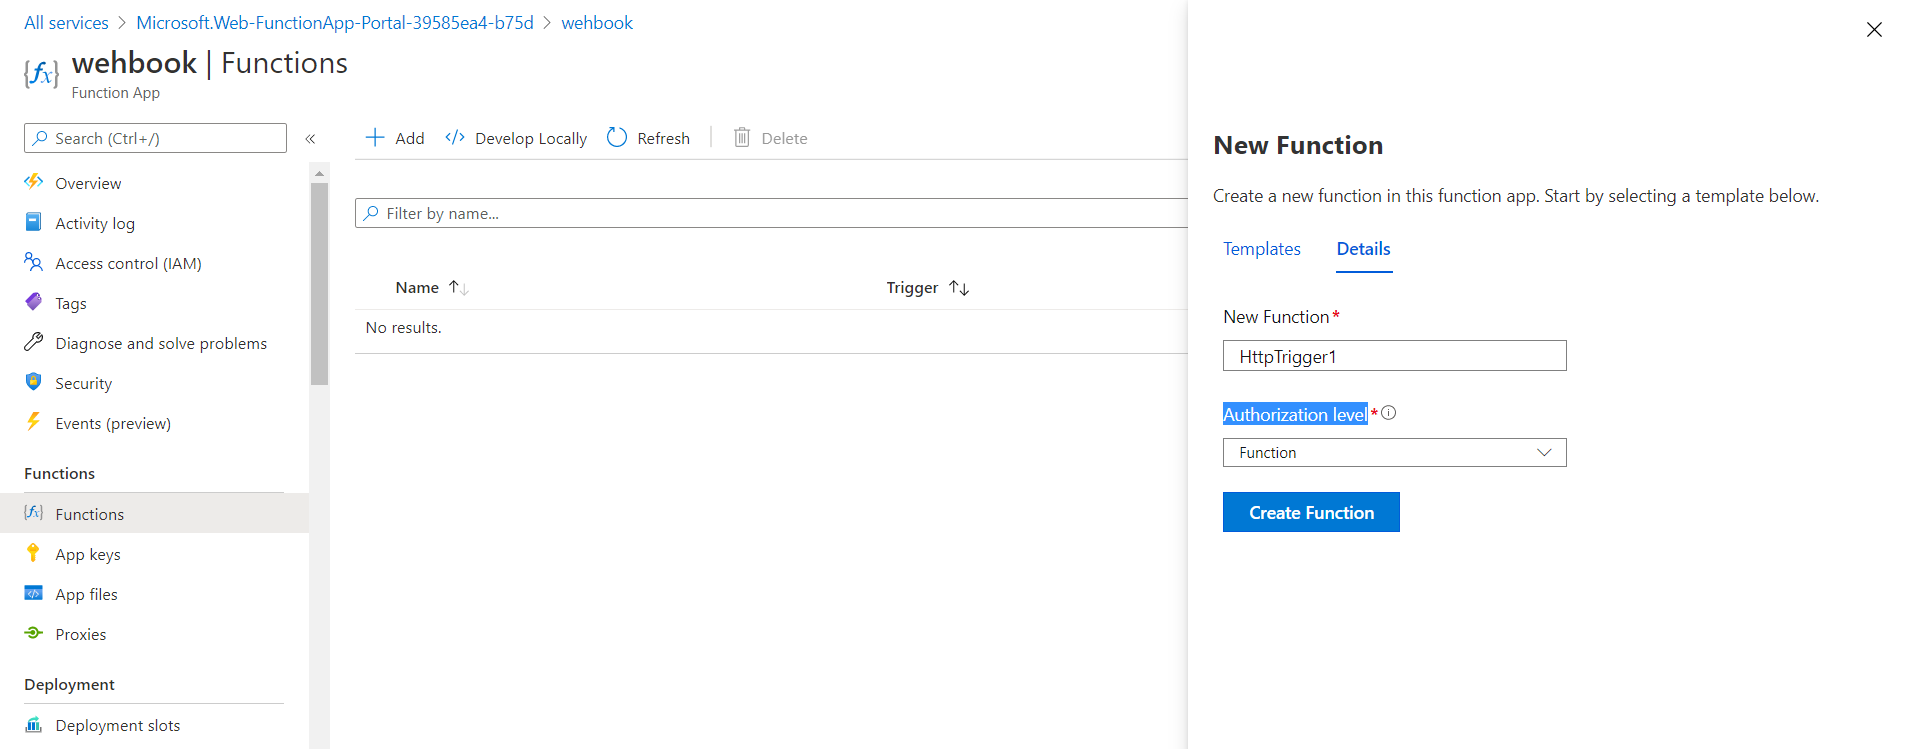Click the wehbook breadcrumb link
This screenshot has height=749, width=1918.
point(597,23)
